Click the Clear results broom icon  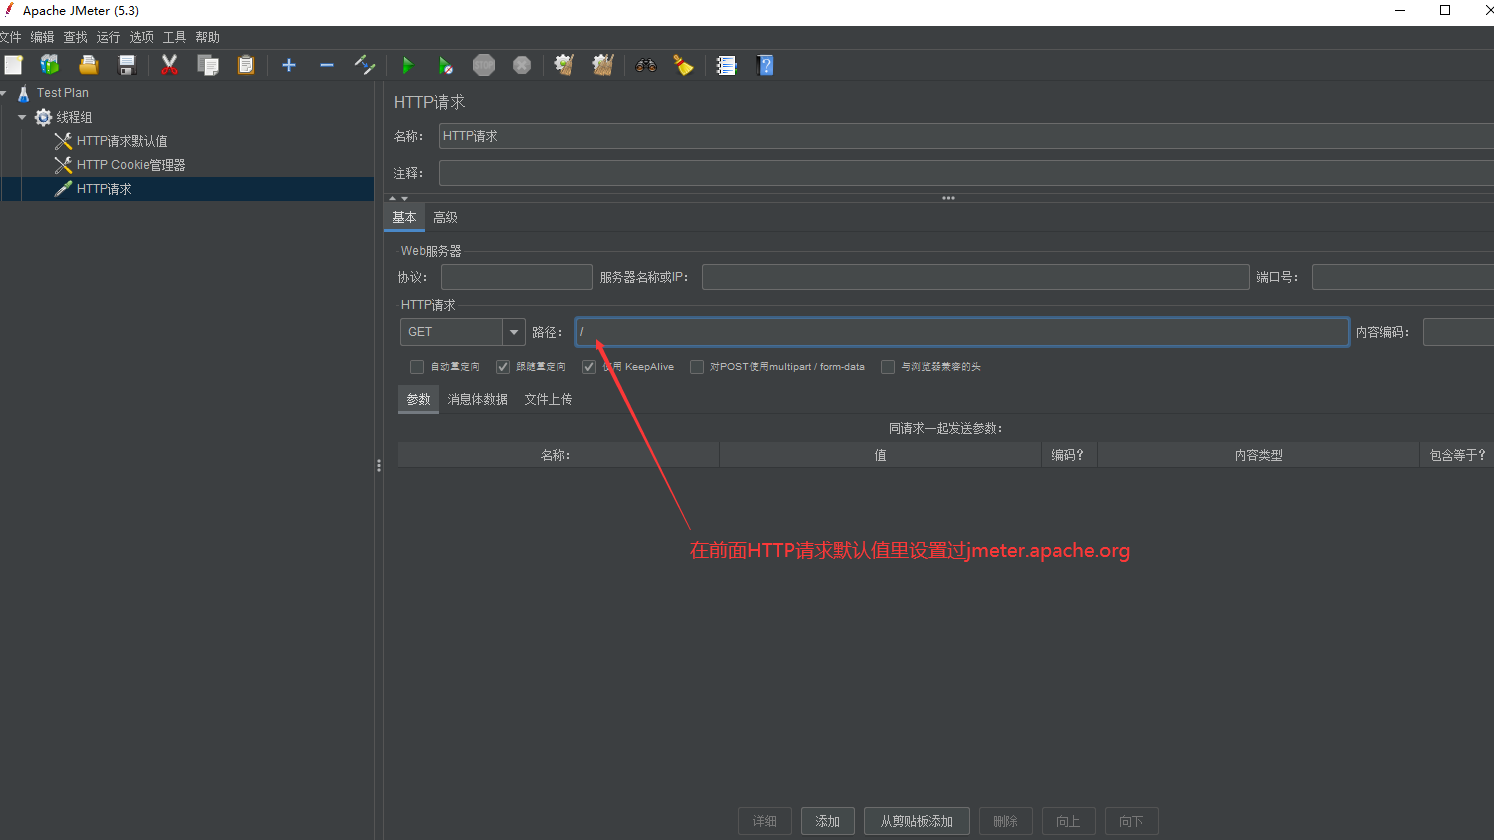(564, 65)
